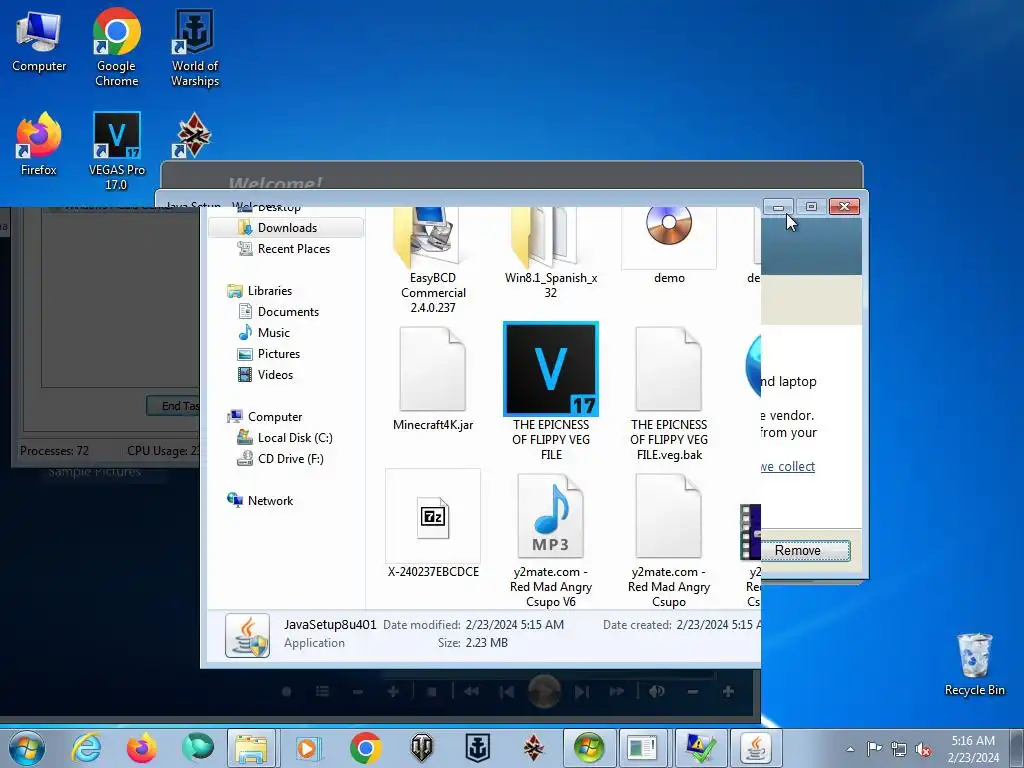Select Computer in the navigation pane
This screenshot has width=1024, height=768.
(x=274, y=417)
